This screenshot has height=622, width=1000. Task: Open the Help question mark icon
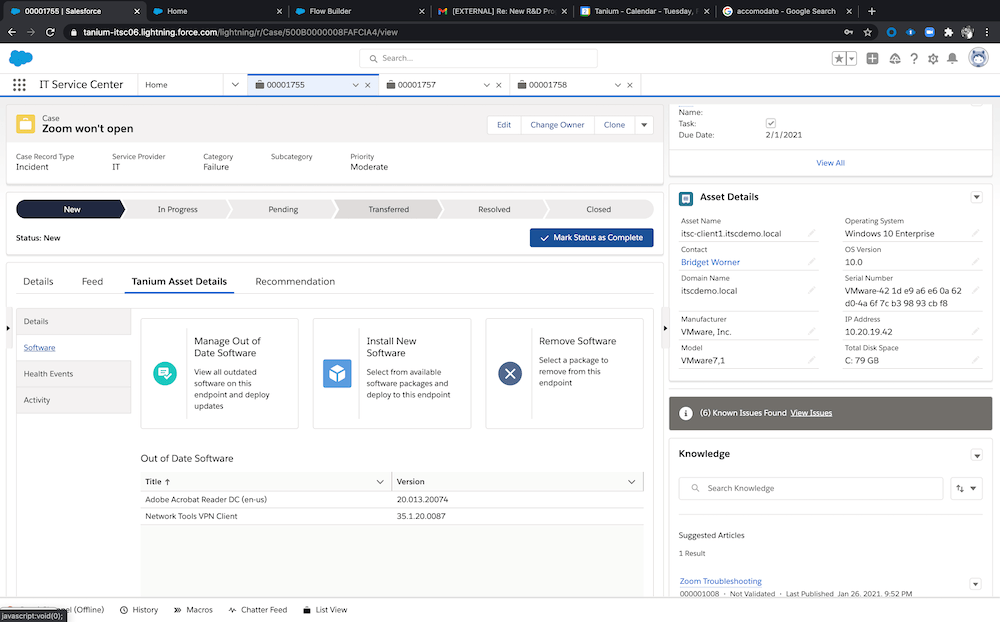click(x=913, y=59)
